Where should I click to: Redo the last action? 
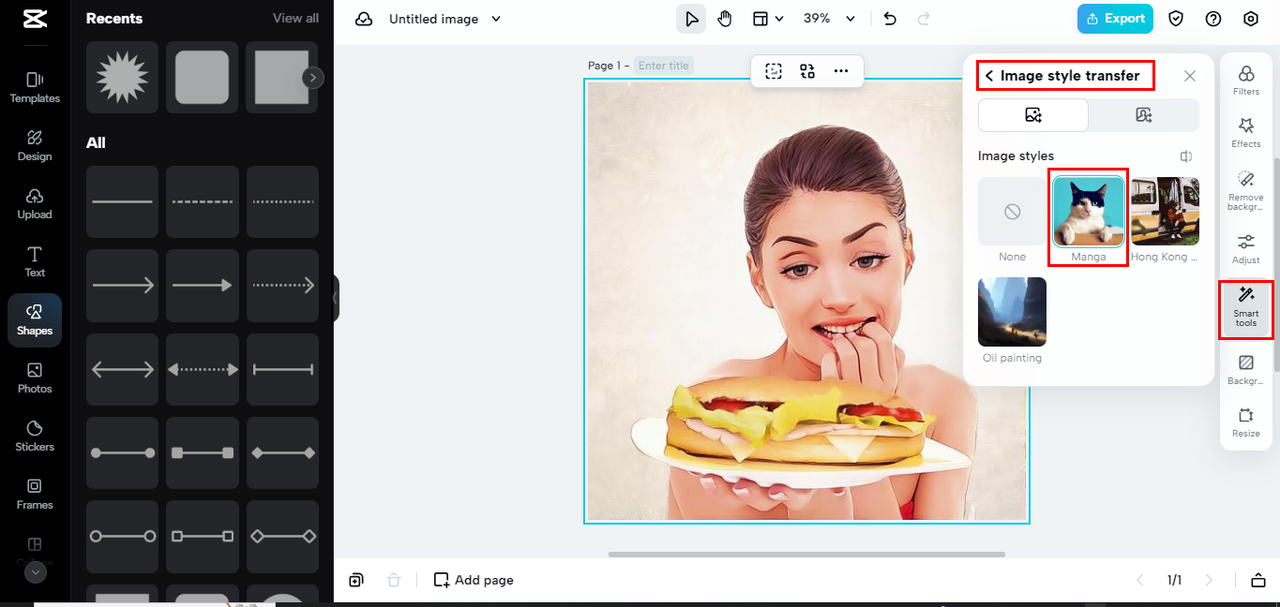(x=923, y=19)
